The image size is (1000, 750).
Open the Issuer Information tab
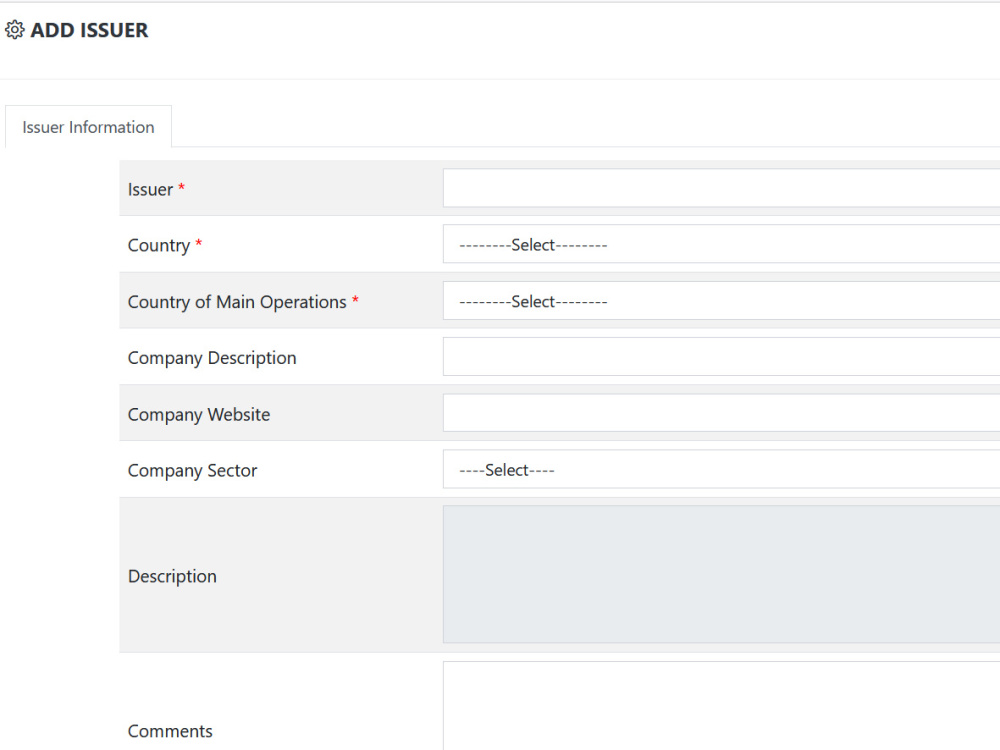coord(88,126)
